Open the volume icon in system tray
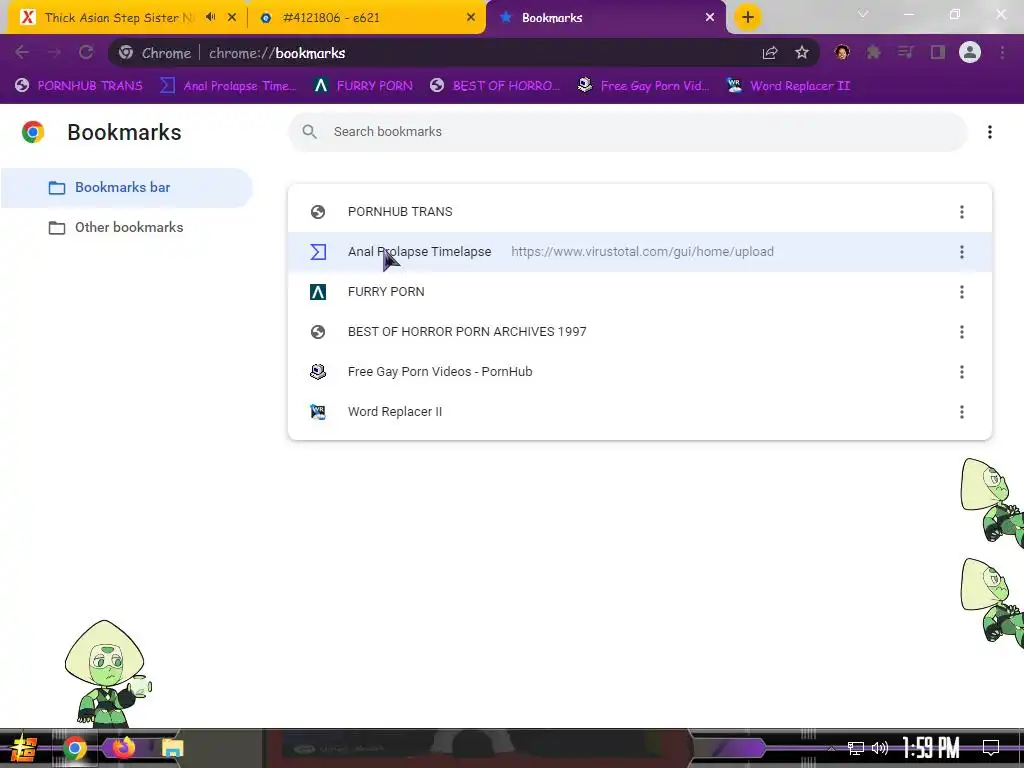This screenshot has height=768, width=1024. pyautogui.click(x=880, y=748)
